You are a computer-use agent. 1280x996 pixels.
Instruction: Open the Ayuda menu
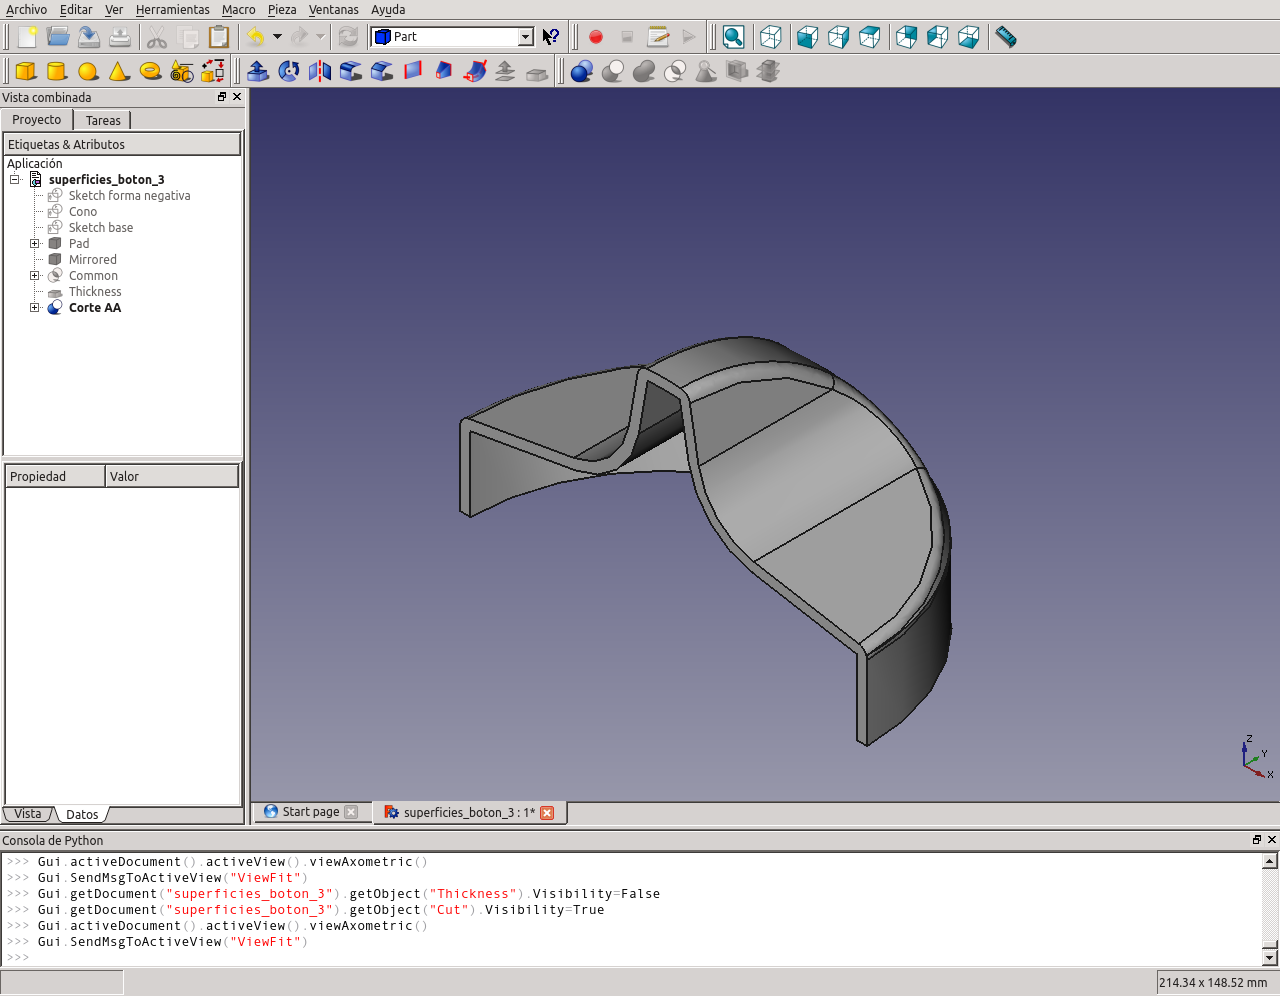point(388,9)
